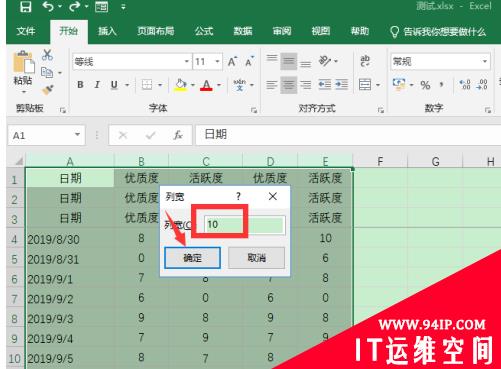Open the 常规 number format dropdown
Image resolution: width=501 pixels, height=369 pixels.
pos(484,61)
